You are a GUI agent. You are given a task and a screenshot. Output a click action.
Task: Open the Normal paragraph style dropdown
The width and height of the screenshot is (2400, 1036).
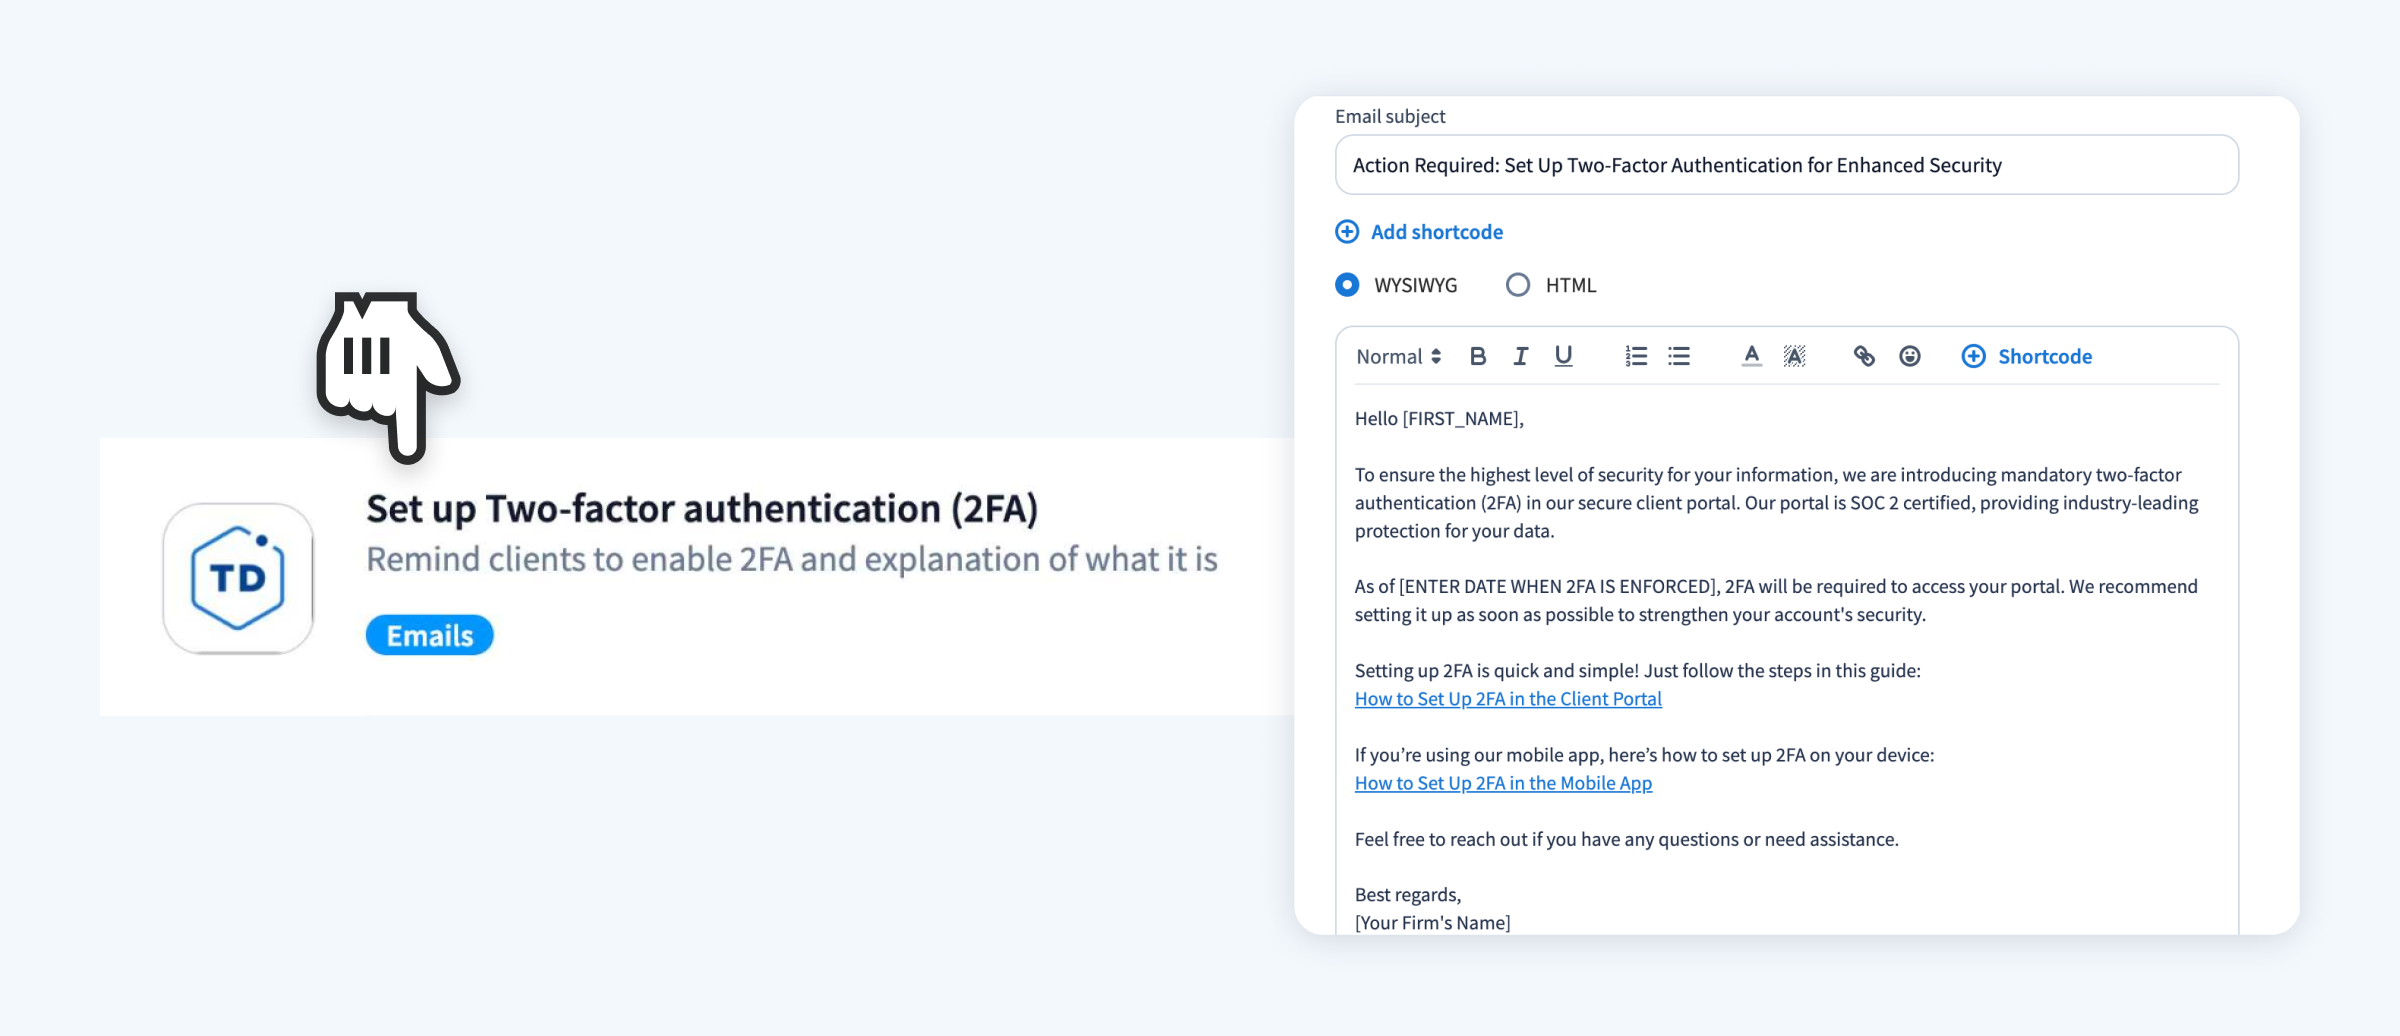1397,356
